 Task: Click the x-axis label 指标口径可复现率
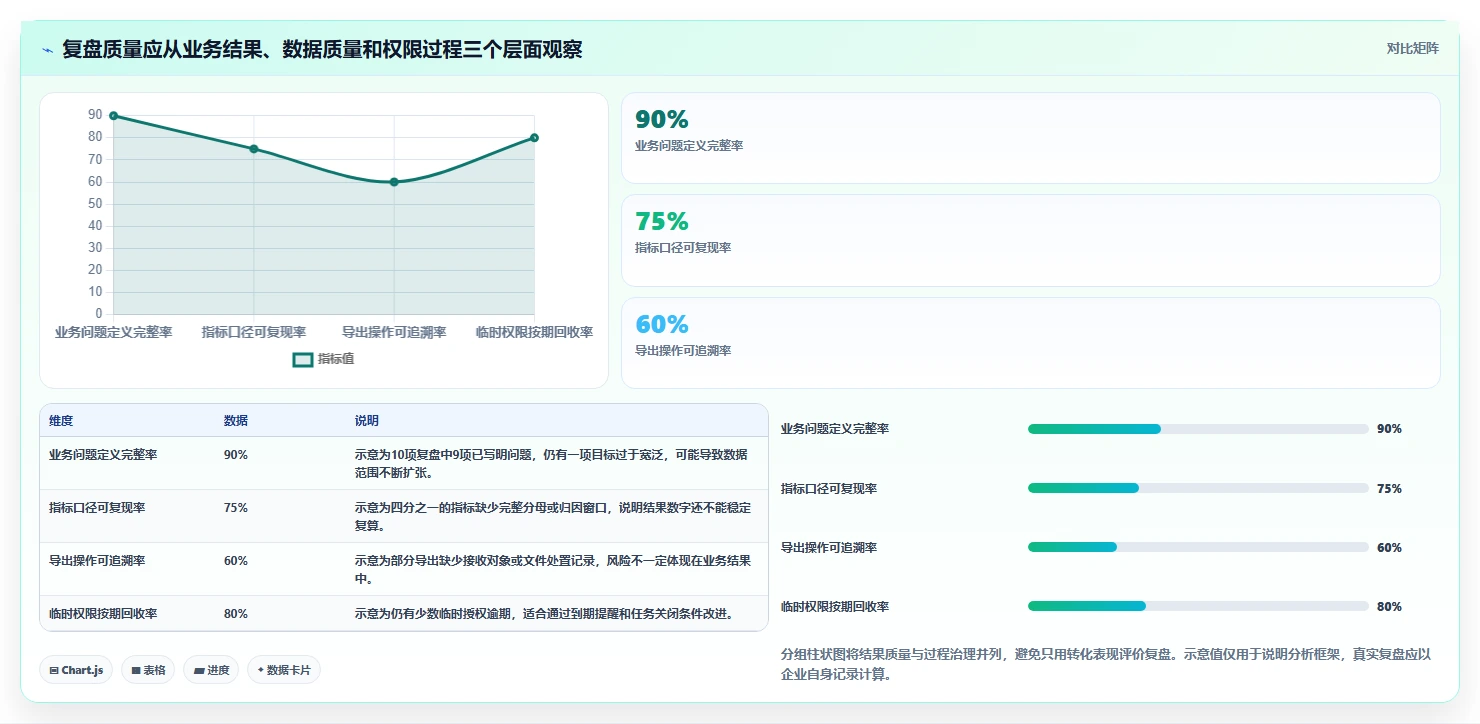pyautogui.click(x=254, y=332)
